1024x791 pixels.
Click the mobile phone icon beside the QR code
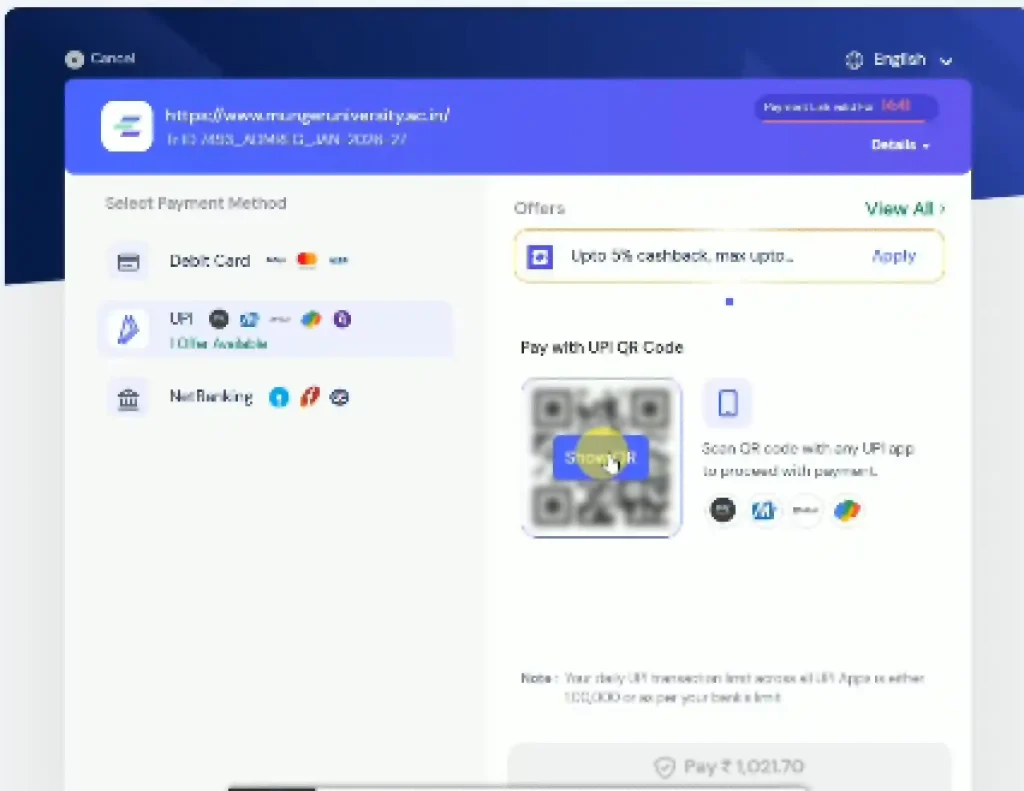pos(728,403)
